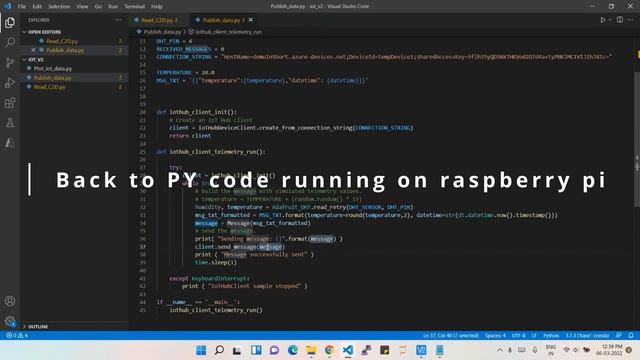This screenshot has width=640, height=360.
Task: Open Windows taskbar Search
Action: coord(219,350)
